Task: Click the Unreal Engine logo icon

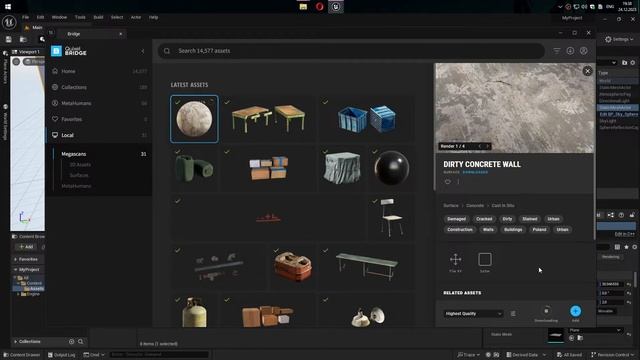Action: (9, 22)
